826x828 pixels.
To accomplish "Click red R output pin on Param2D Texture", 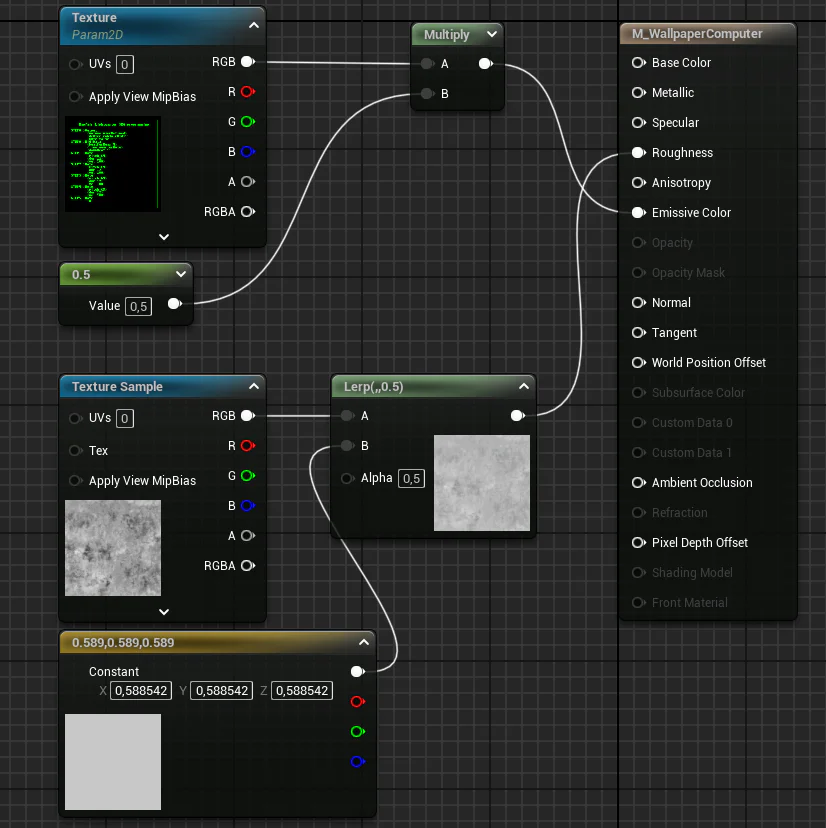I will [x=247, y=92].
